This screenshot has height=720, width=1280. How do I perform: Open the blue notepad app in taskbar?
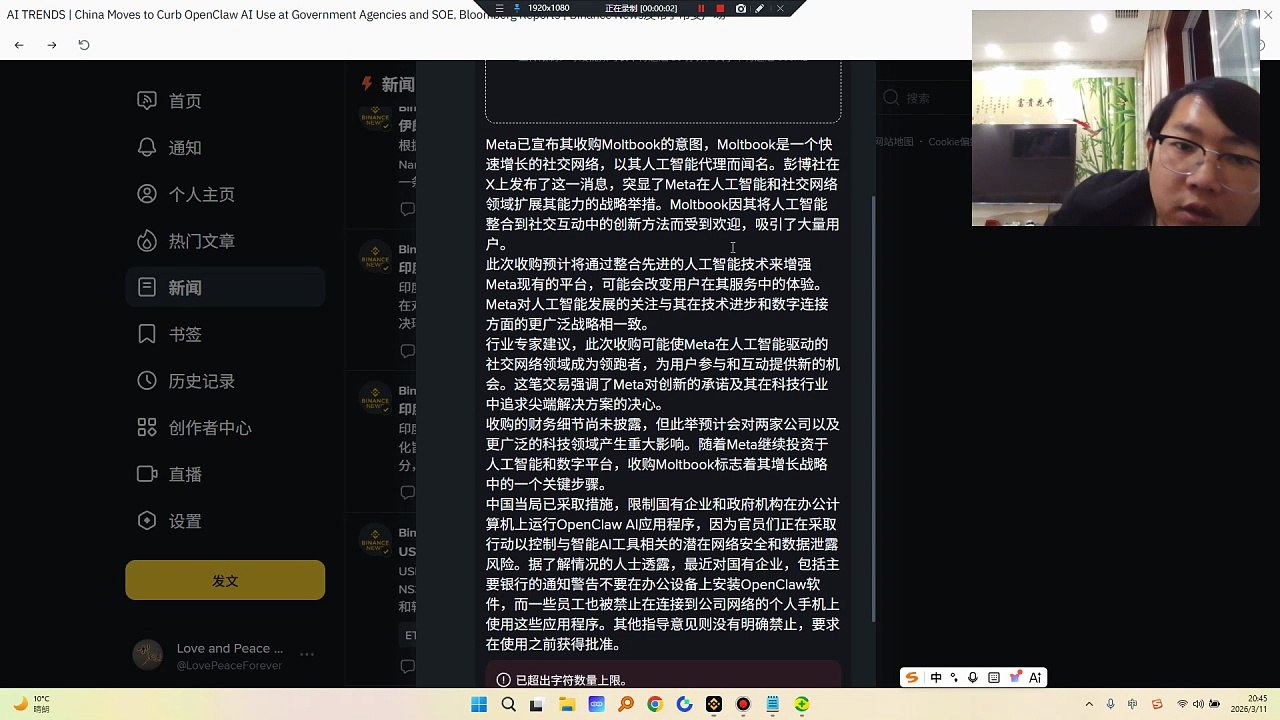tap(773, 704)
